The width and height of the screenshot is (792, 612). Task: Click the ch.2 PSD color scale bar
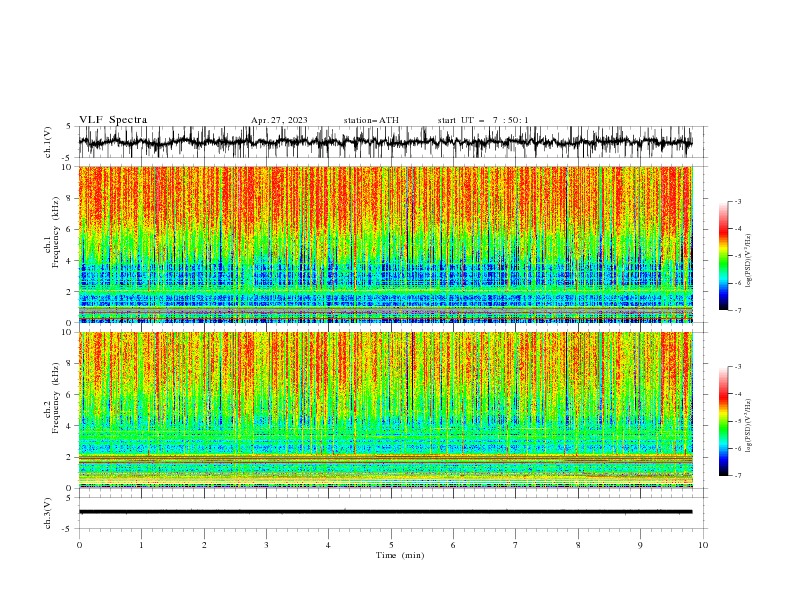(723, 421)
